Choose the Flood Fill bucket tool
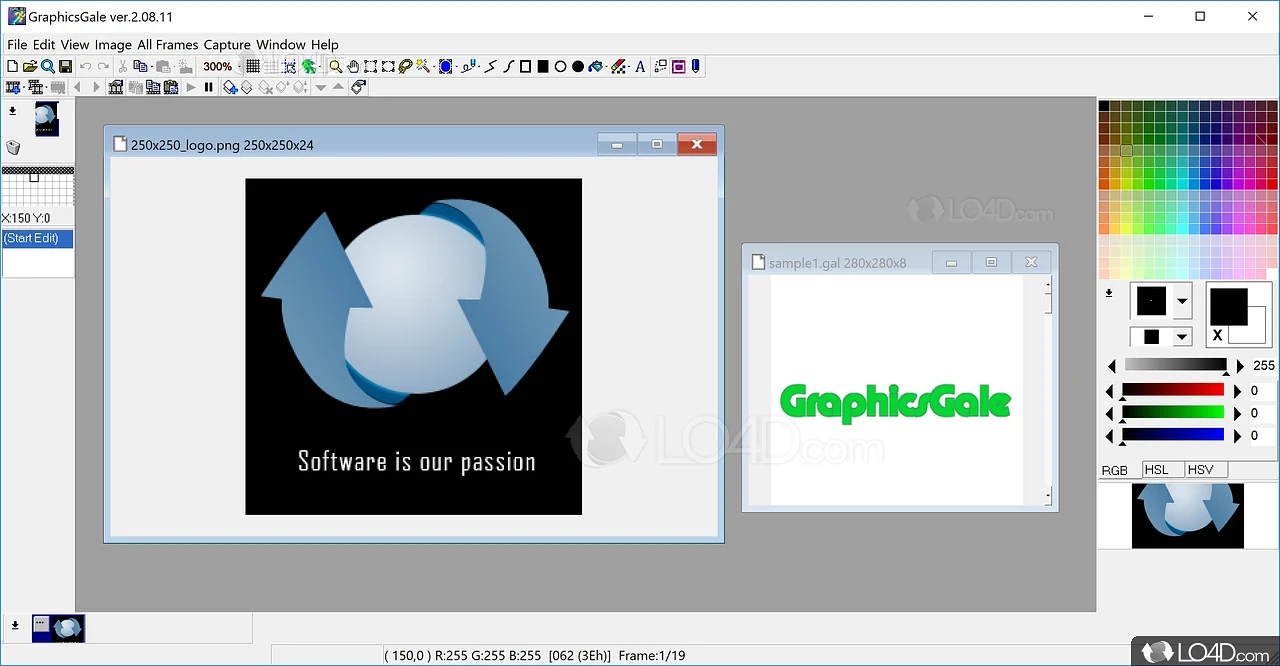Screen dimensions: 1280x666 596,67
